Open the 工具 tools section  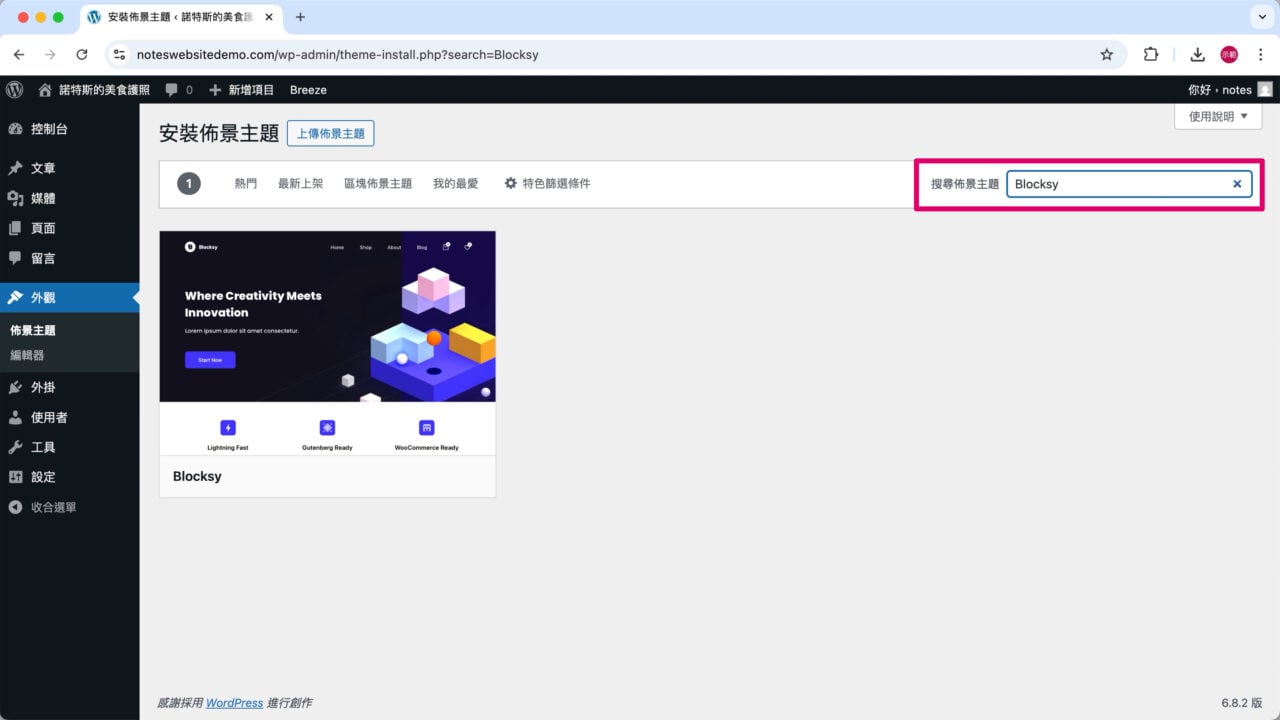pyautogui.click(x=43, y=447)
